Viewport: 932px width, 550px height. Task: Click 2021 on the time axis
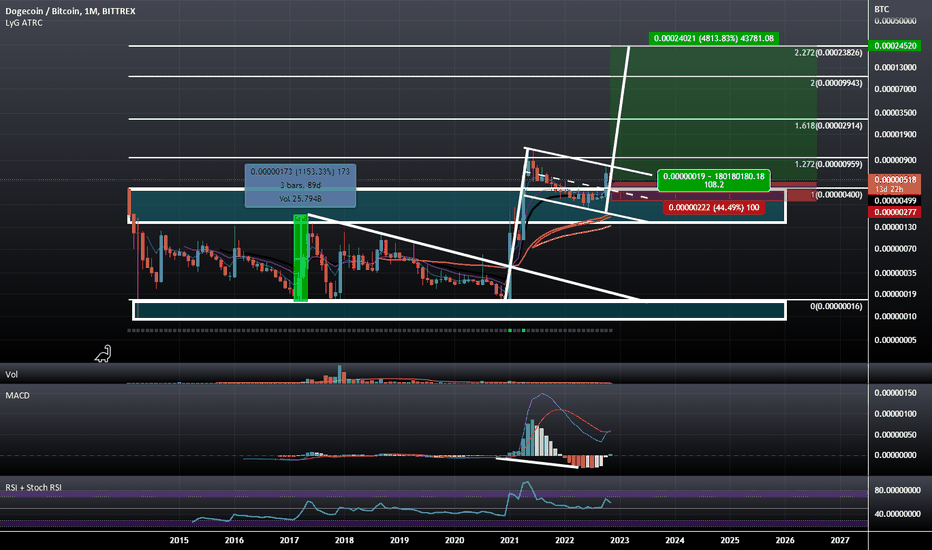point(509,540)
